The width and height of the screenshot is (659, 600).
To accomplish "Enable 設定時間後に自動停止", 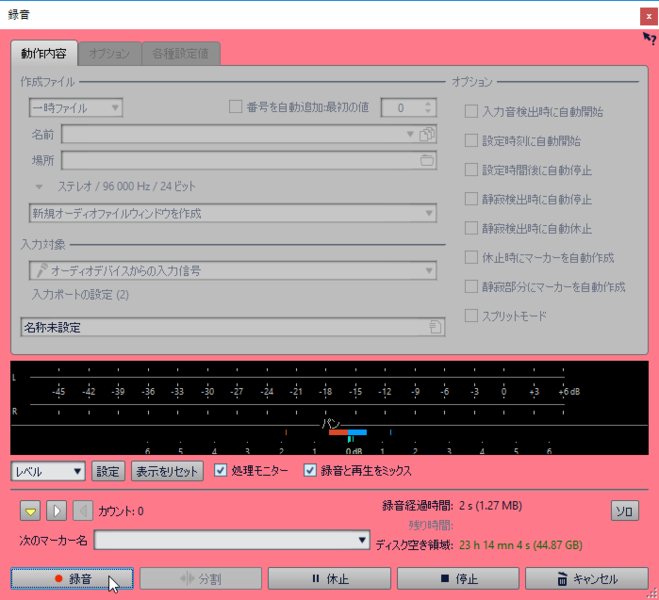I will [471, 170].
